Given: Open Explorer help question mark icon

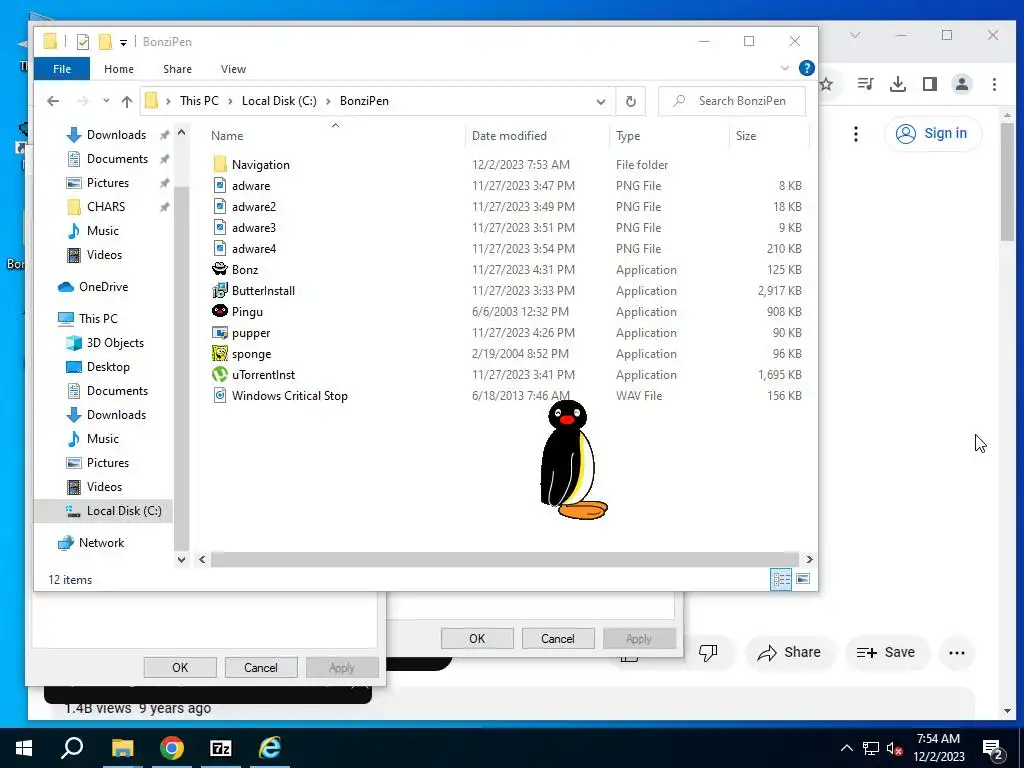Looking at the screenshot, I should (x=807, y=68).
